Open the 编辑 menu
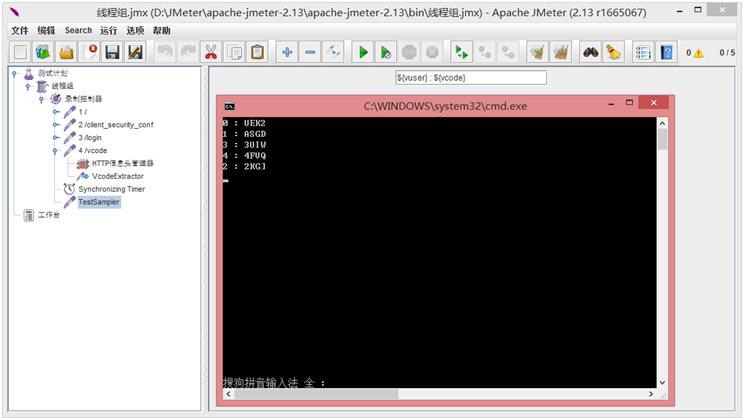 tap(46, 30)
